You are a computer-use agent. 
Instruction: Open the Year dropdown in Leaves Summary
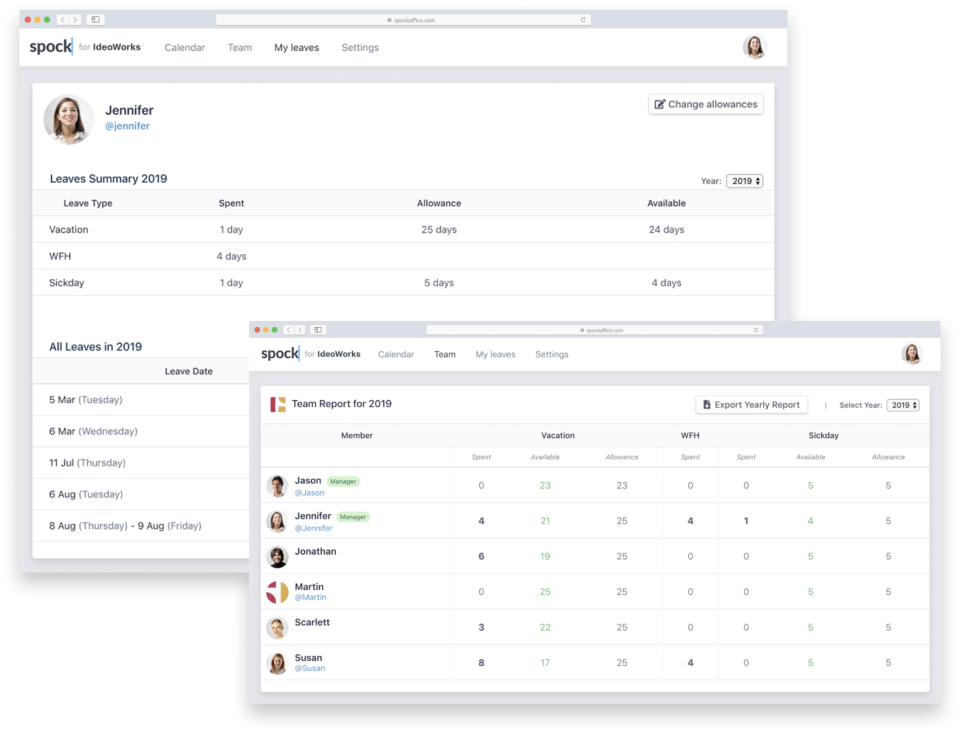tap(745, 181)
